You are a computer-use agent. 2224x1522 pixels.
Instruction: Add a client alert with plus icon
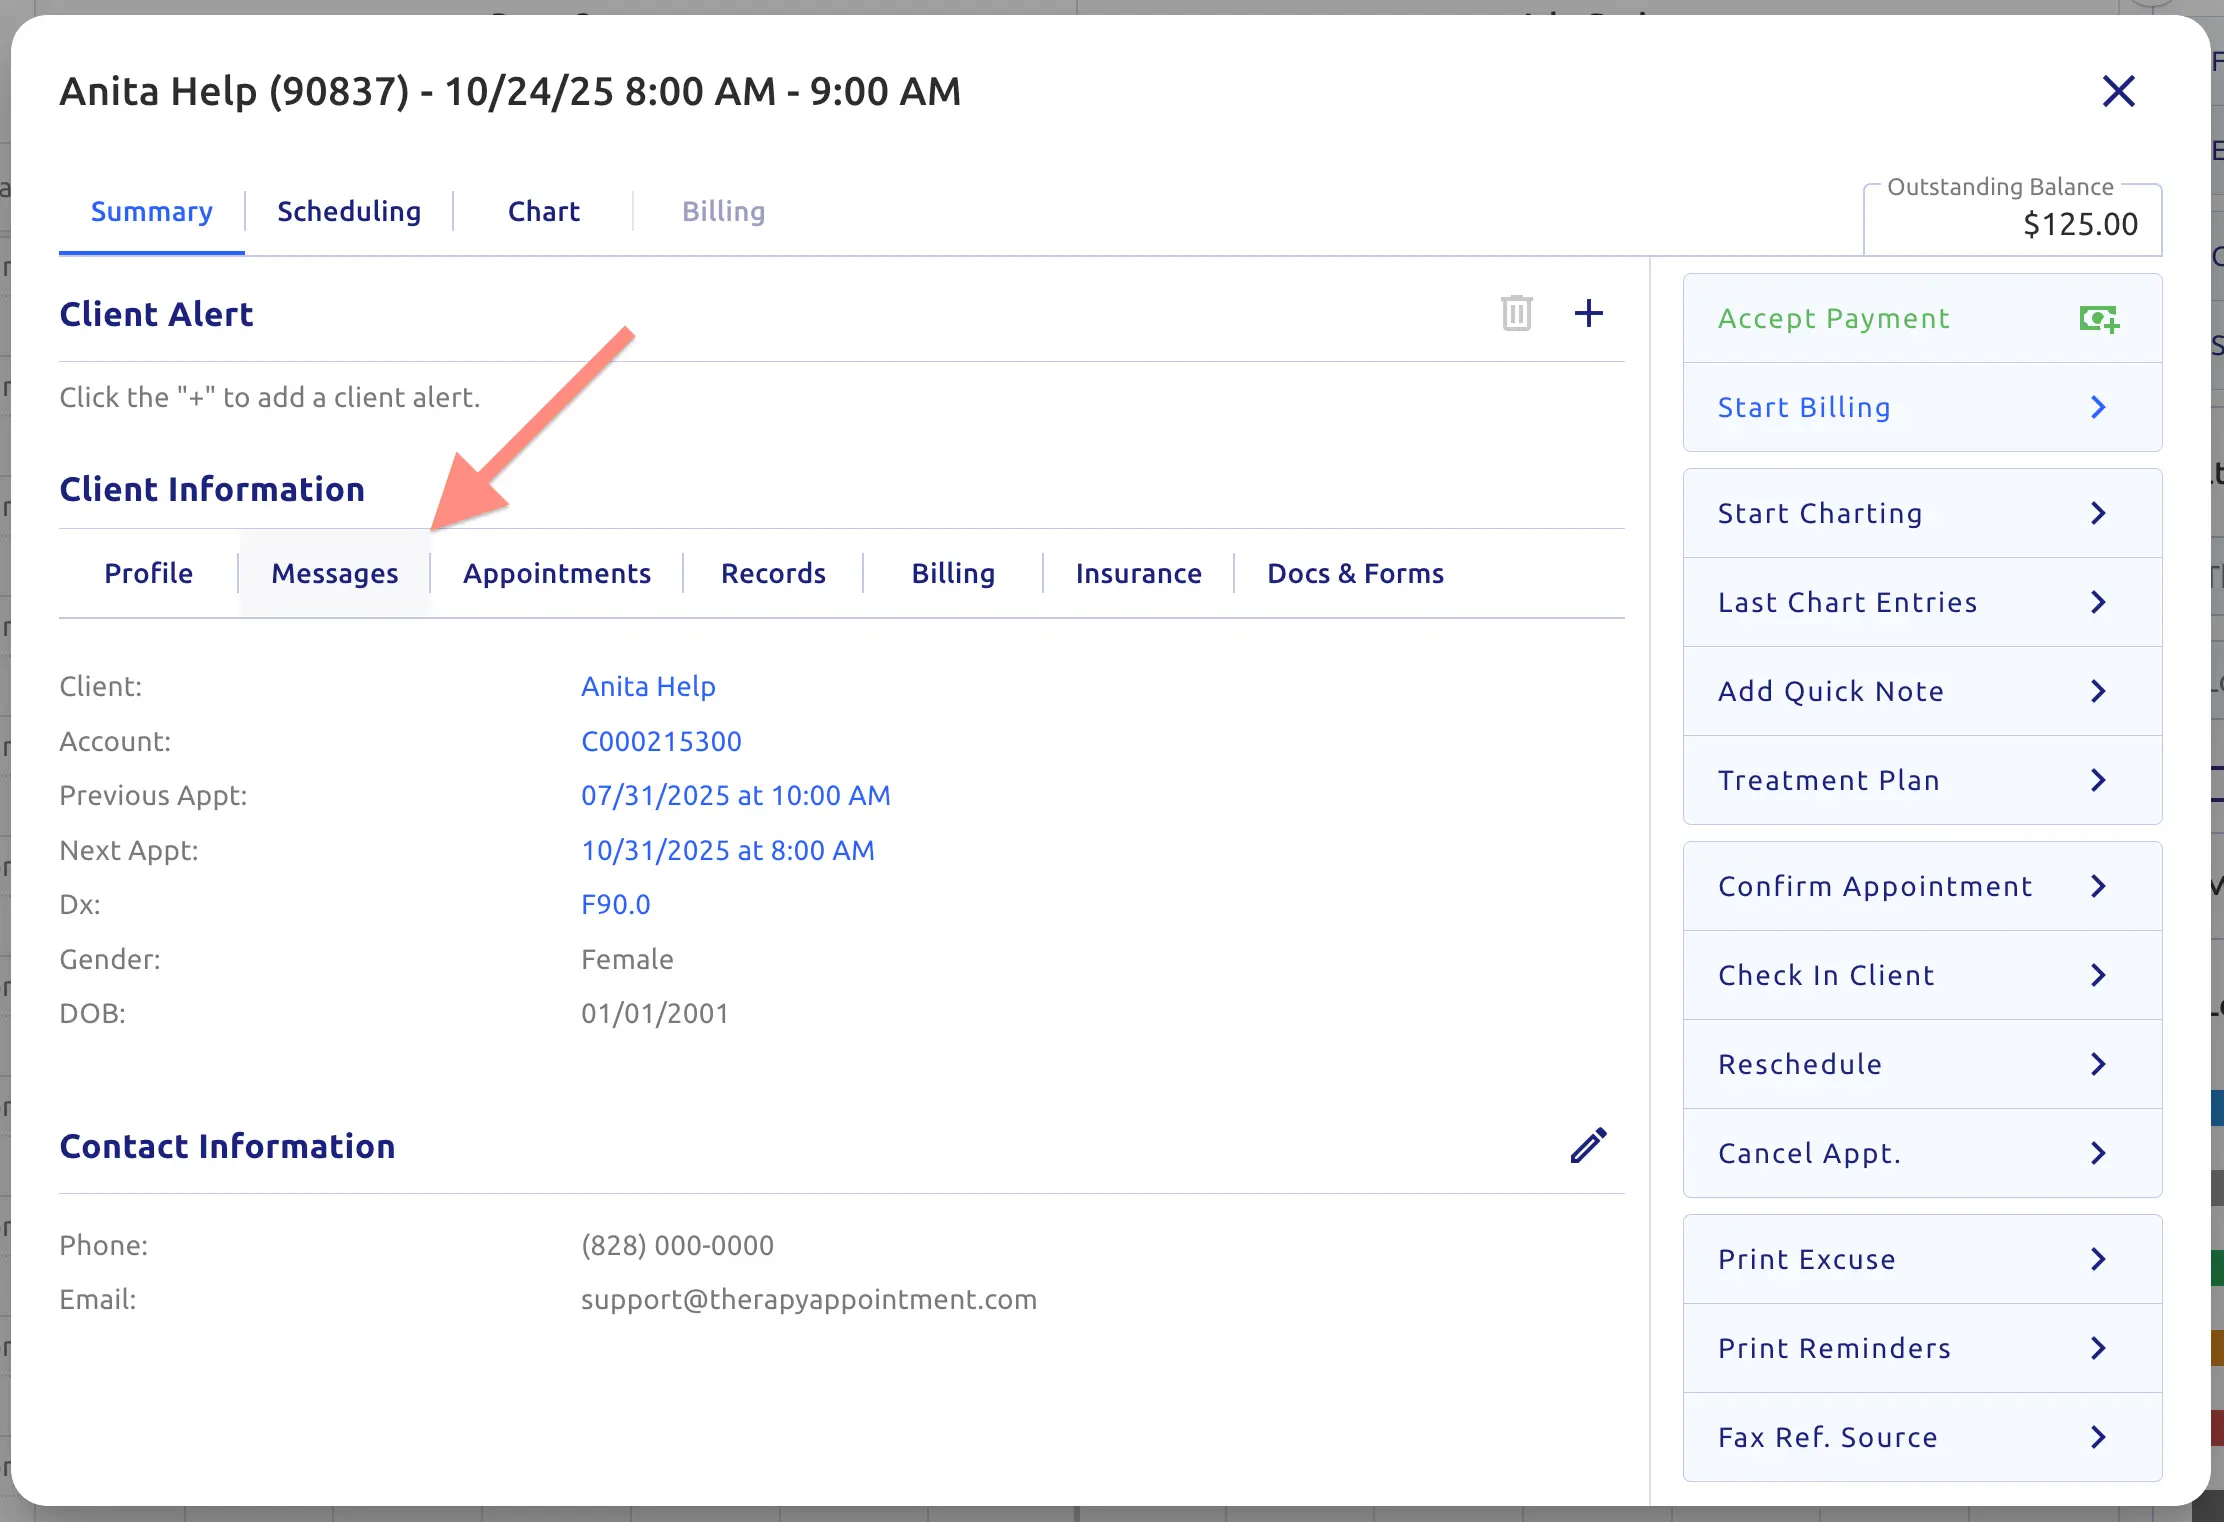(1588, 314)
